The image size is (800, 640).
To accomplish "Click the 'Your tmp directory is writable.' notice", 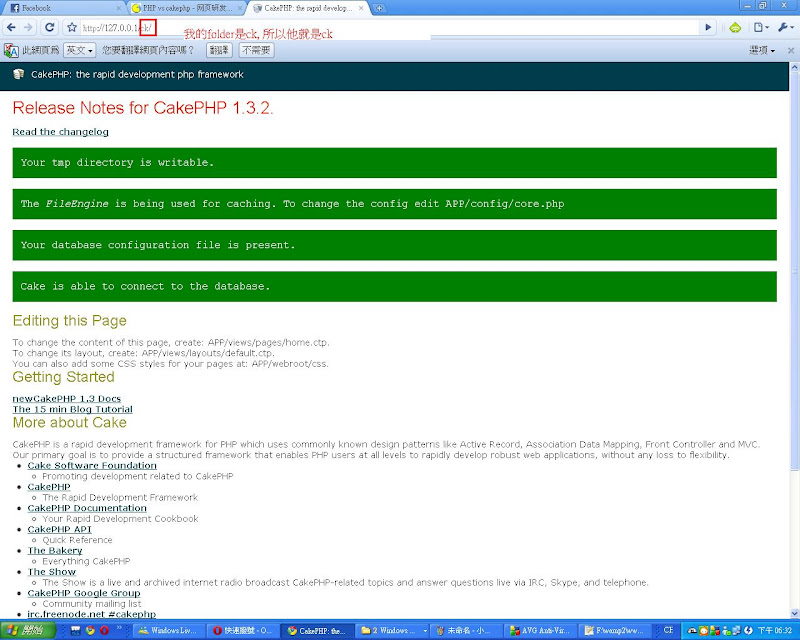I will (x=394, y=163).
